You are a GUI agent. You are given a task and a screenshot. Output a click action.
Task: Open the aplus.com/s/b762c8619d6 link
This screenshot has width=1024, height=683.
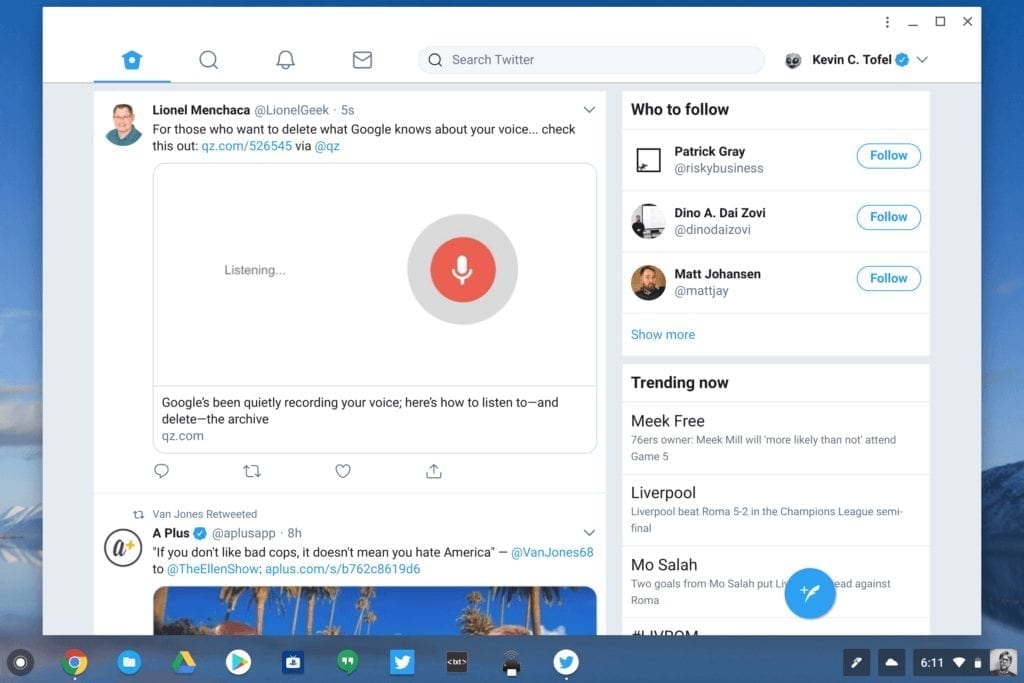coord(342,569)
